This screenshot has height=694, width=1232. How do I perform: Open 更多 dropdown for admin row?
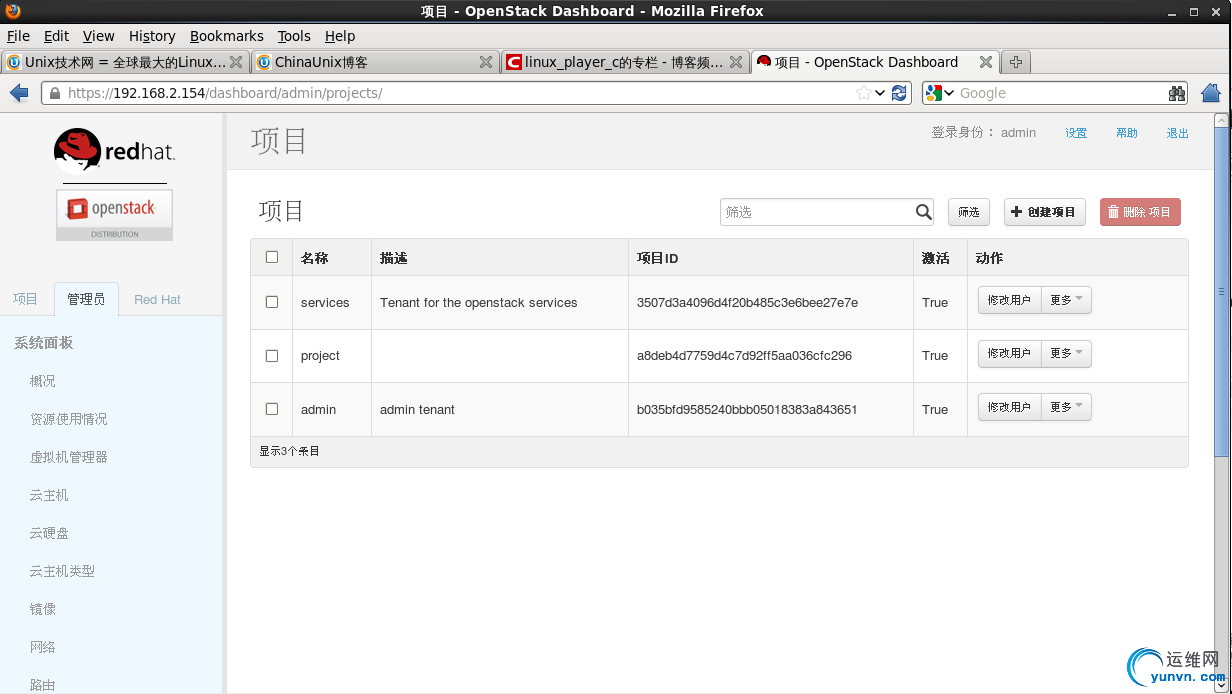[1066, 407]
